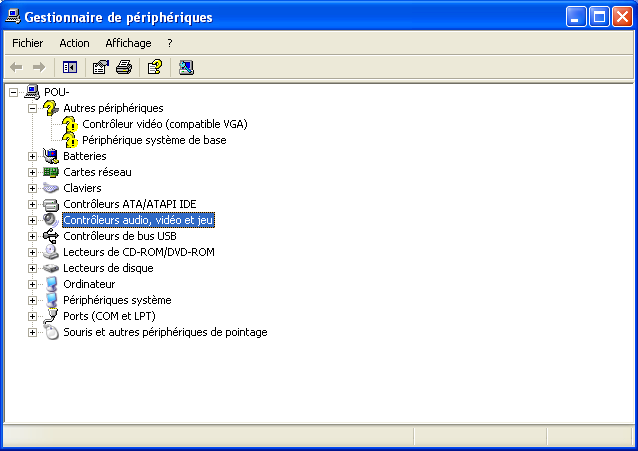This screenshot has width=638, height=451.
Task: Minimize the Gestionnaire de périphériques window
Action: 576,17
